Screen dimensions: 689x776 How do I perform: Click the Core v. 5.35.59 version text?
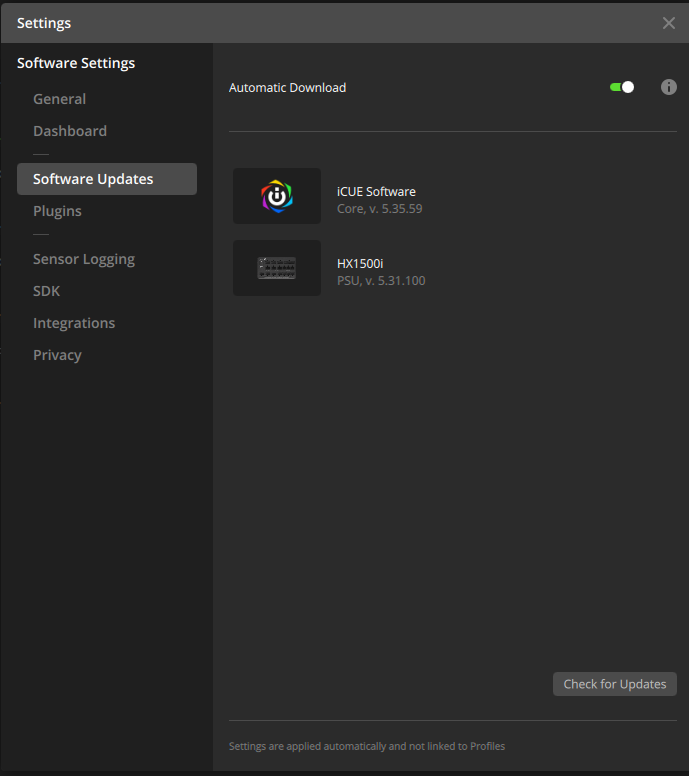click(380, 208)
